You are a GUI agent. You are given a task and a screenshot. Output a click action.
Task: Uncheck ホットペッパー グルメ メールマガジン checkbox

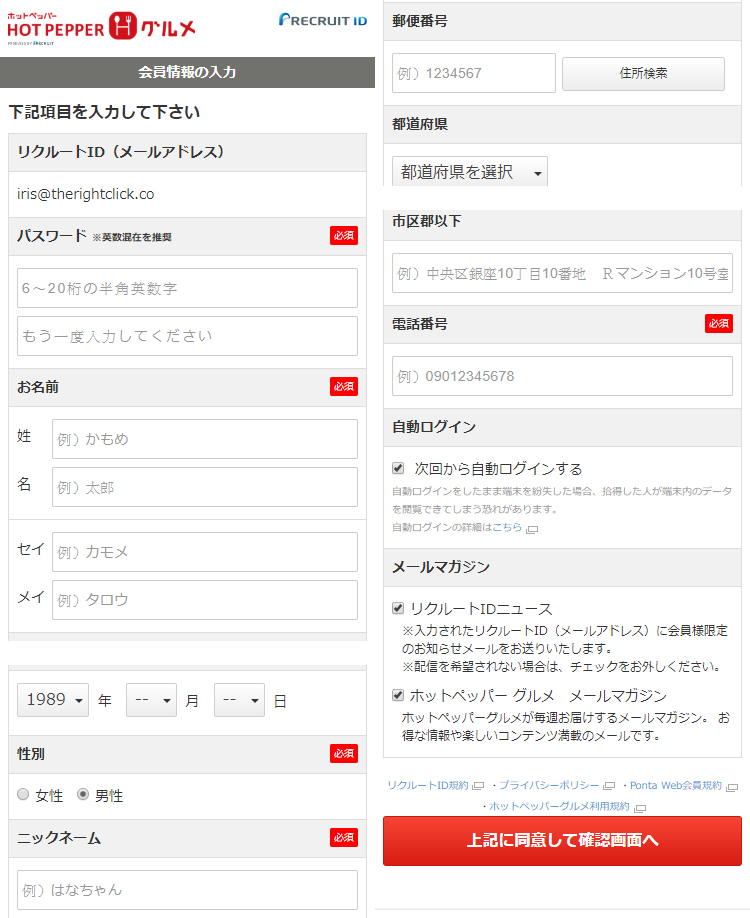coord(398,695)
